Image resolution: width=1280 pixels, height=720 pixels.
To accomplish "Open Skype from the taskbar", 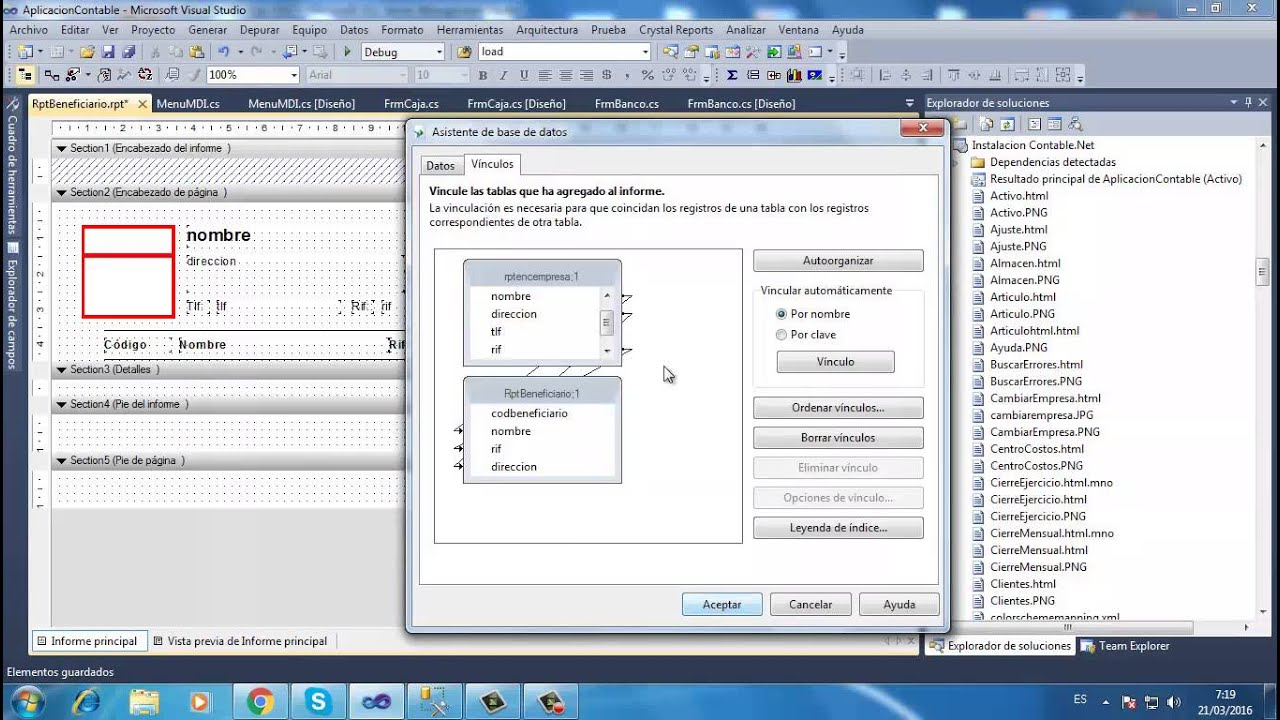I will [318, 702].
